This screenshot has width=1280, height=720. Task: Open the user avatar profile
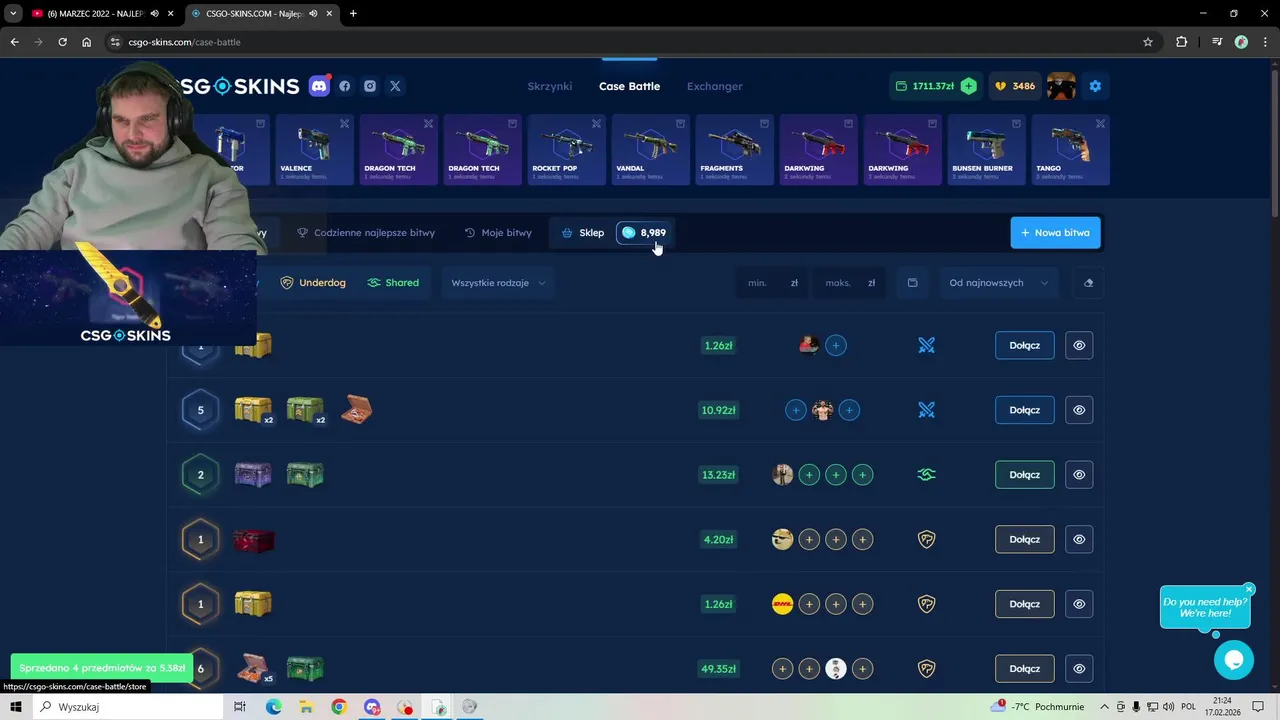pos(1061,86)
